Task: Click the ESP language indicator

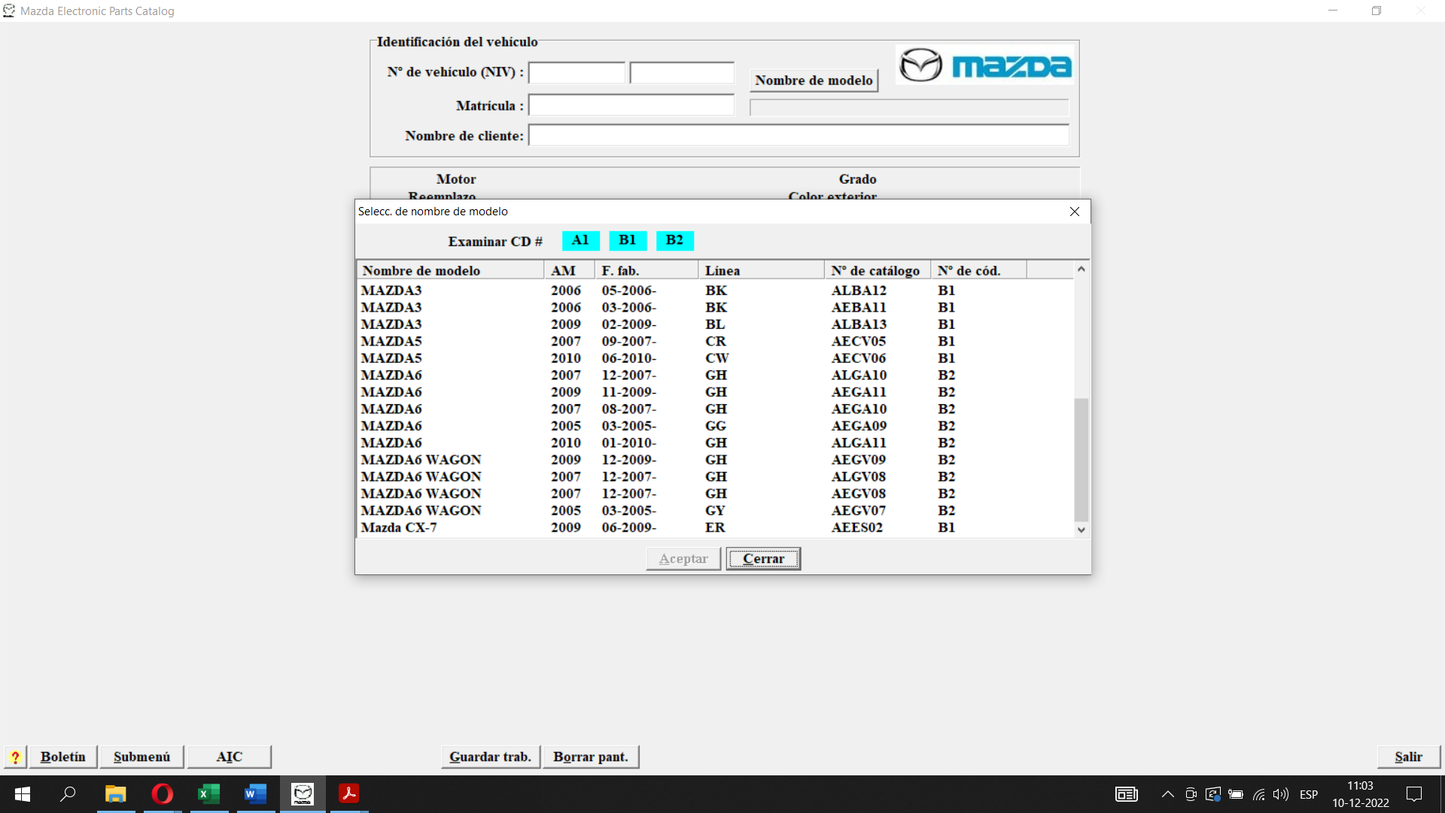Action: pyautogui.click(x=1308, y=795)
